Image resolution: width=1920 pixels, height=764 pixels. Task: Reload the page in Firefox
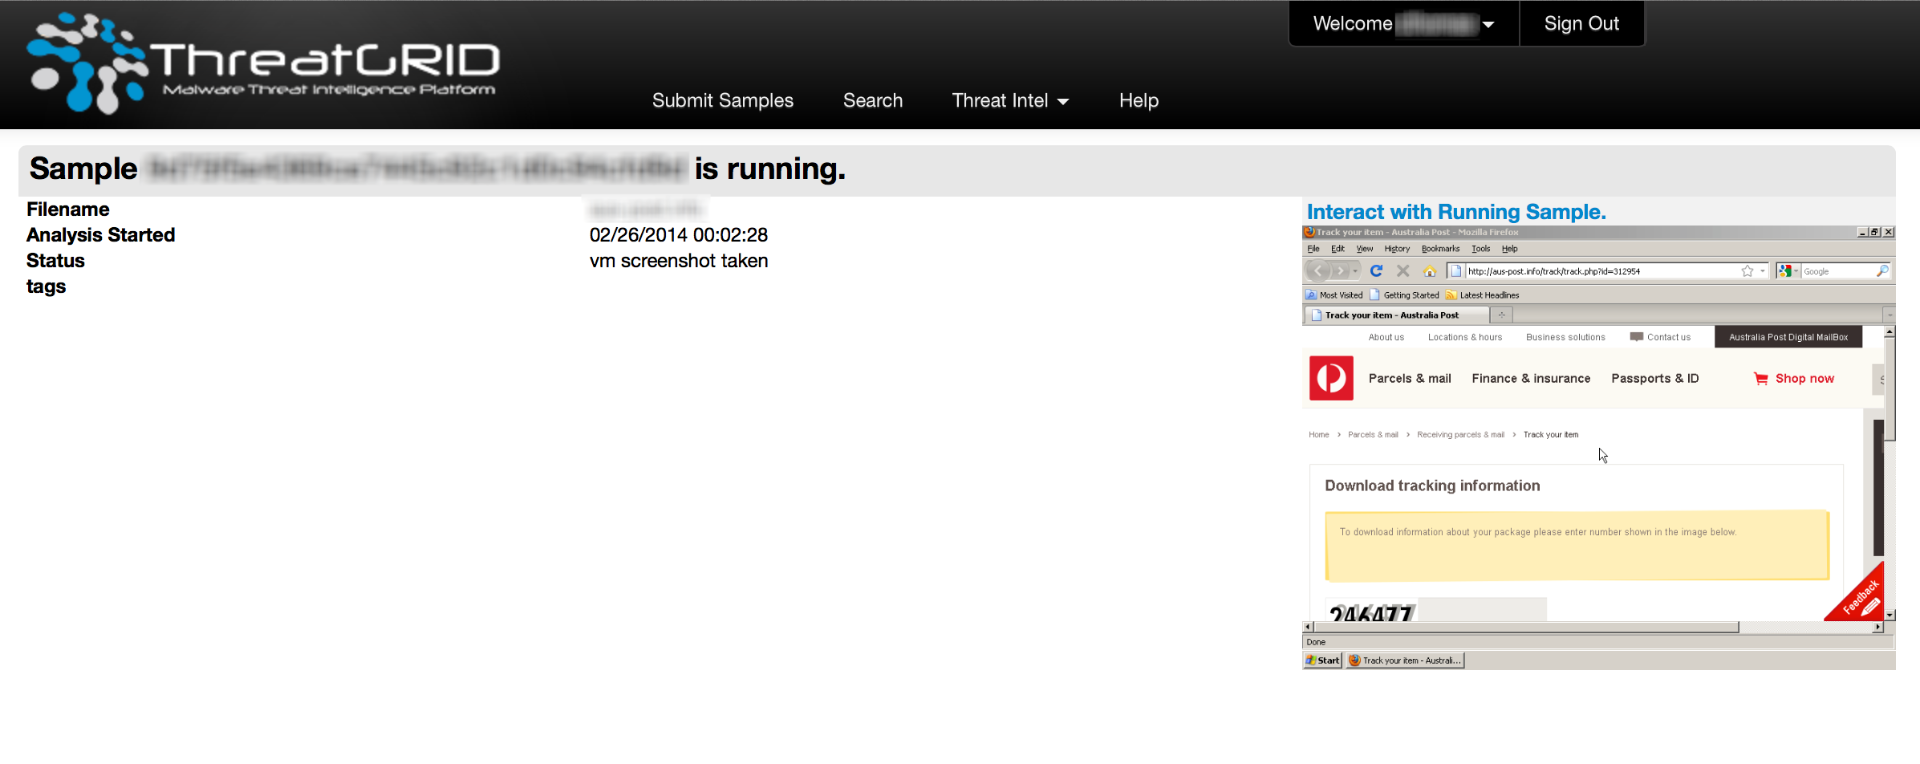click(x=1376, y=271)
